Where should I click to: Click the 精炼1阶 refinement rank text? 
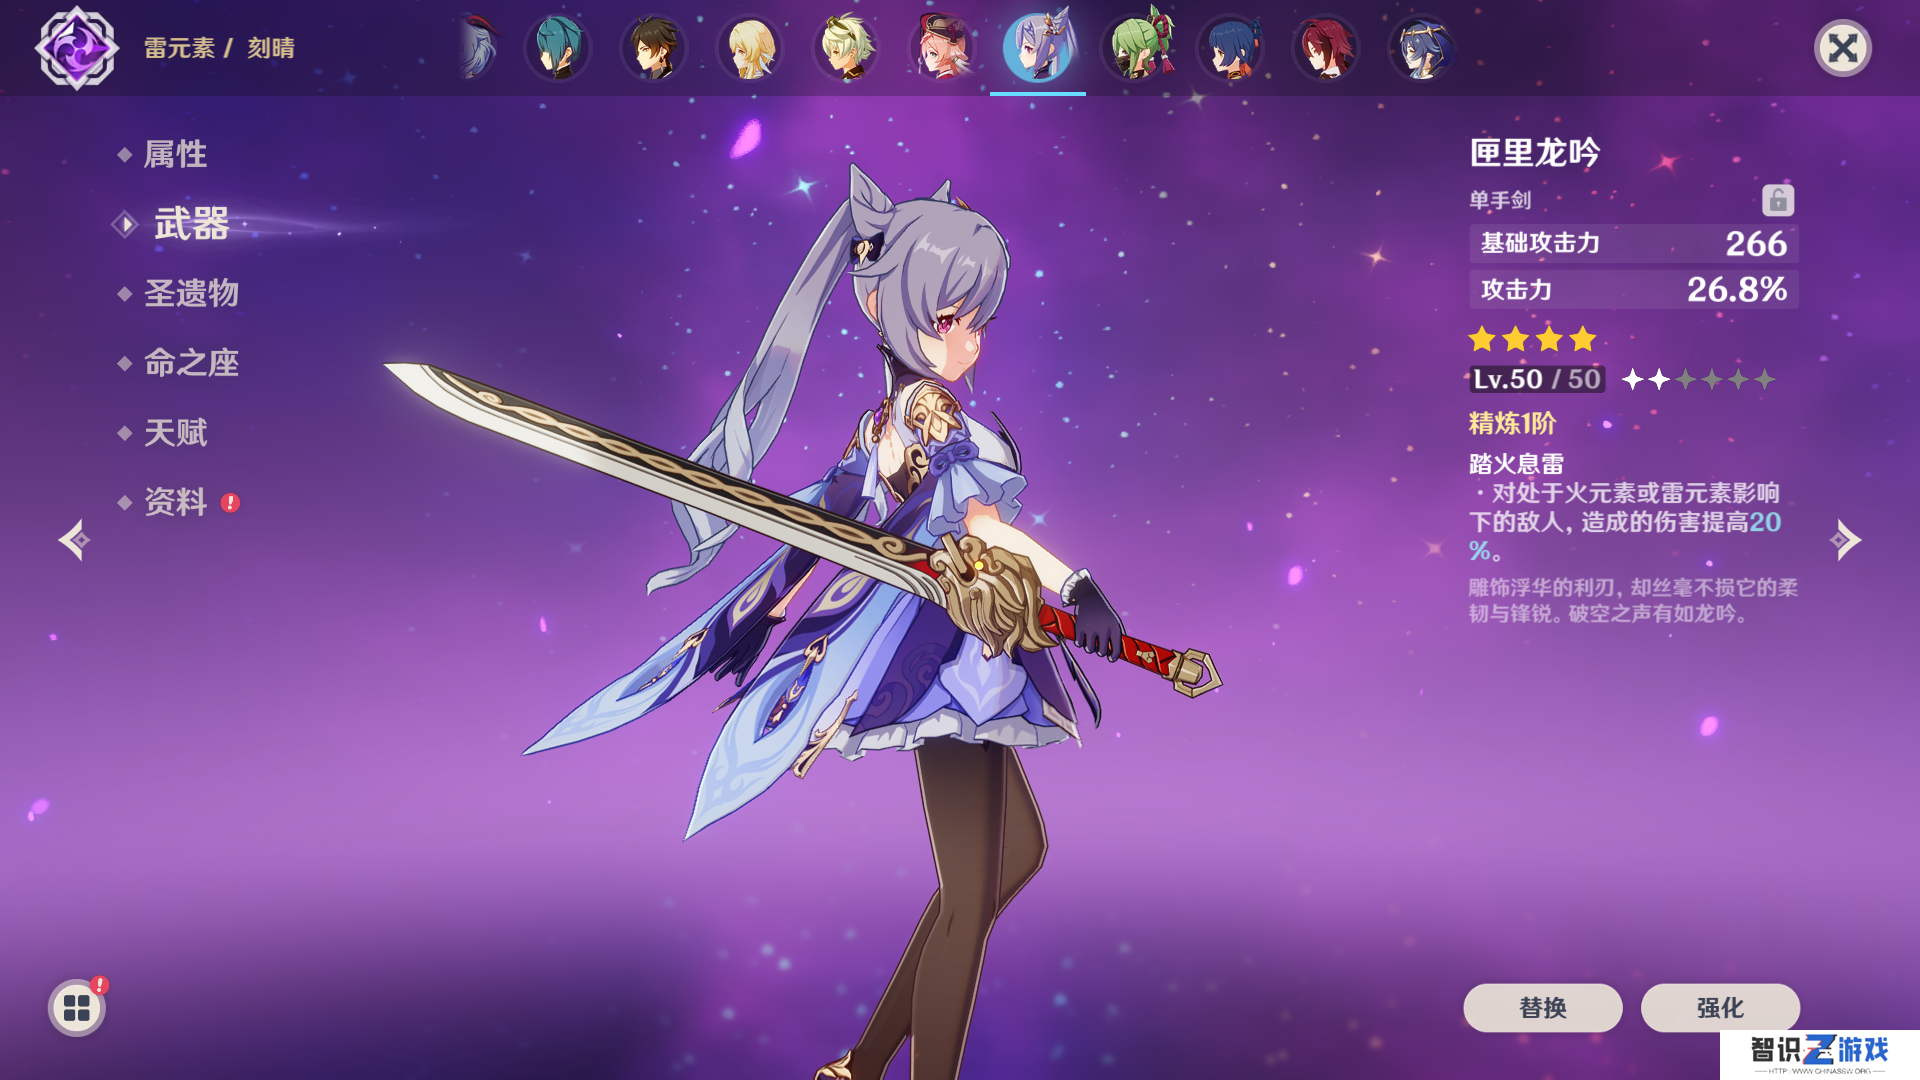[1512, 424]
